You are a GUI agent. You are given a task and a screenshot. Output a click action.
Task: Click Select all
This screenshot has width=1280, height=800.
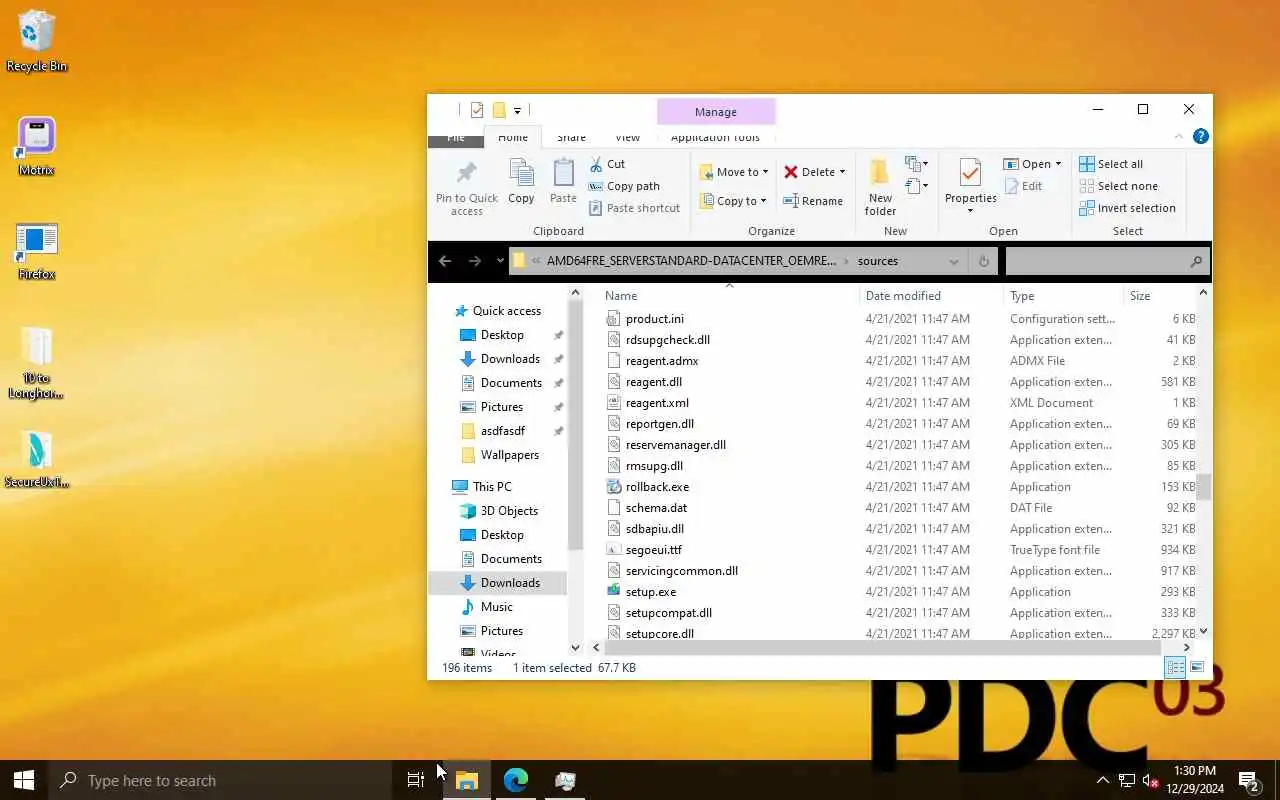tap(1111, 164)
